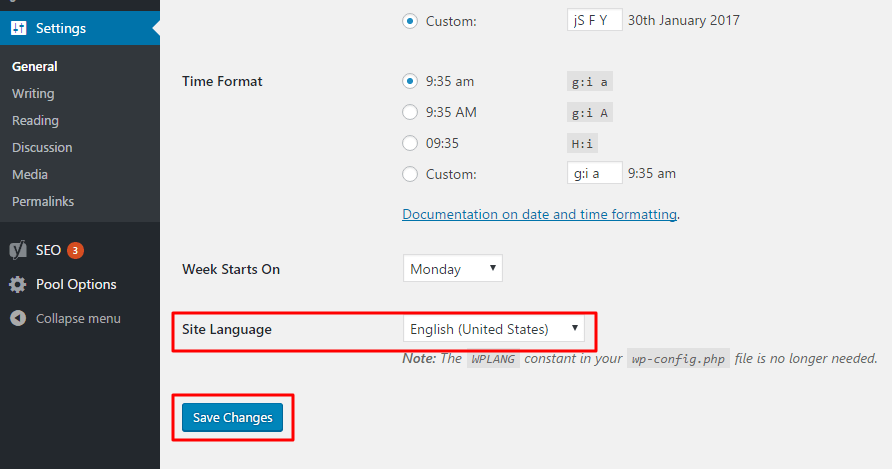Click the Pool Options gear icon
Image resolution: width=892 pixels, height=469 pixels.
[x=18, y=284]
